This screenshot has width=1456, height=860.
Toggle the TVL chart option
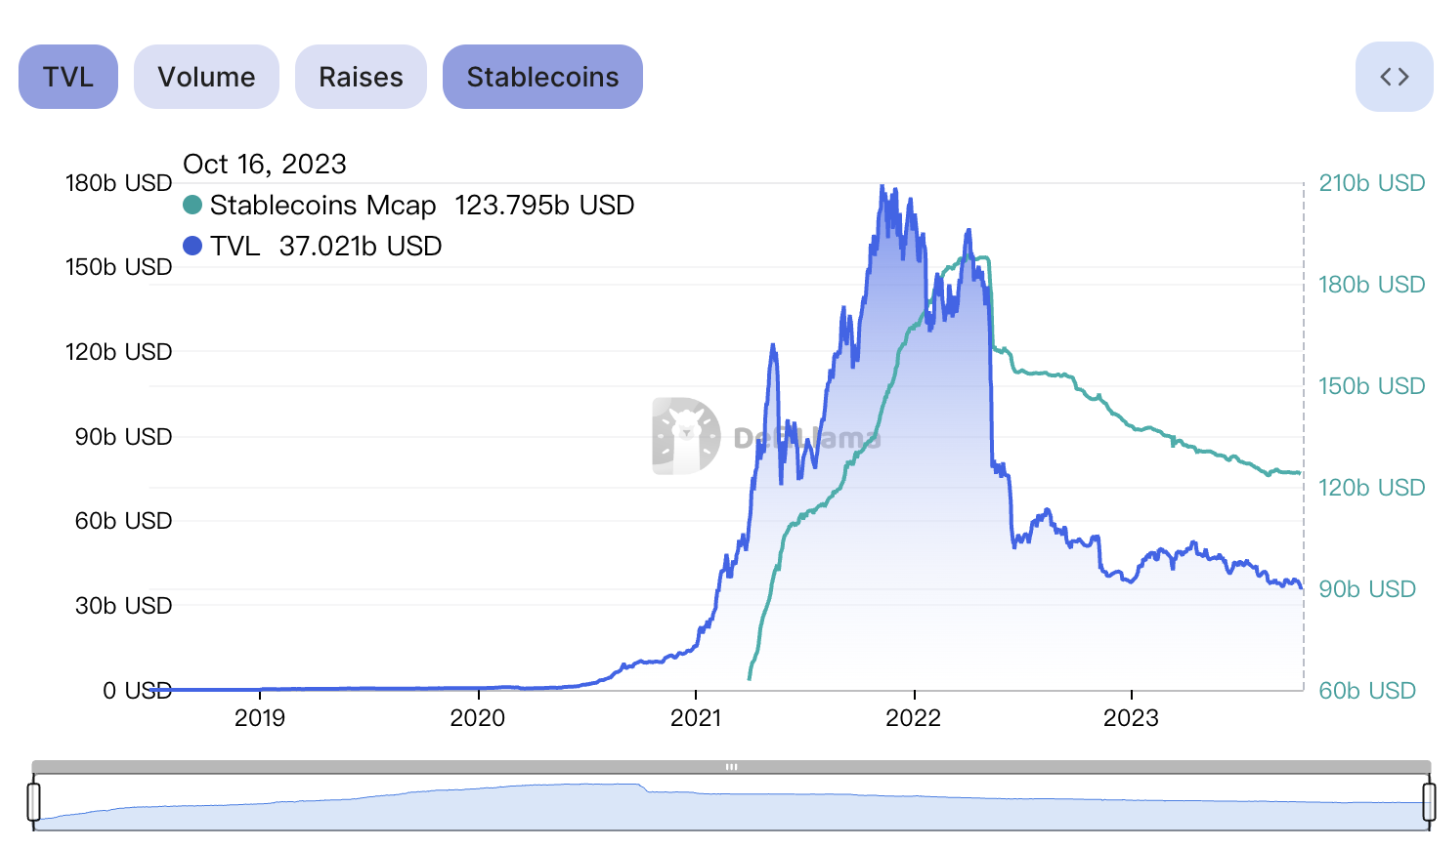pyautogui.click(x=68, y=77)
